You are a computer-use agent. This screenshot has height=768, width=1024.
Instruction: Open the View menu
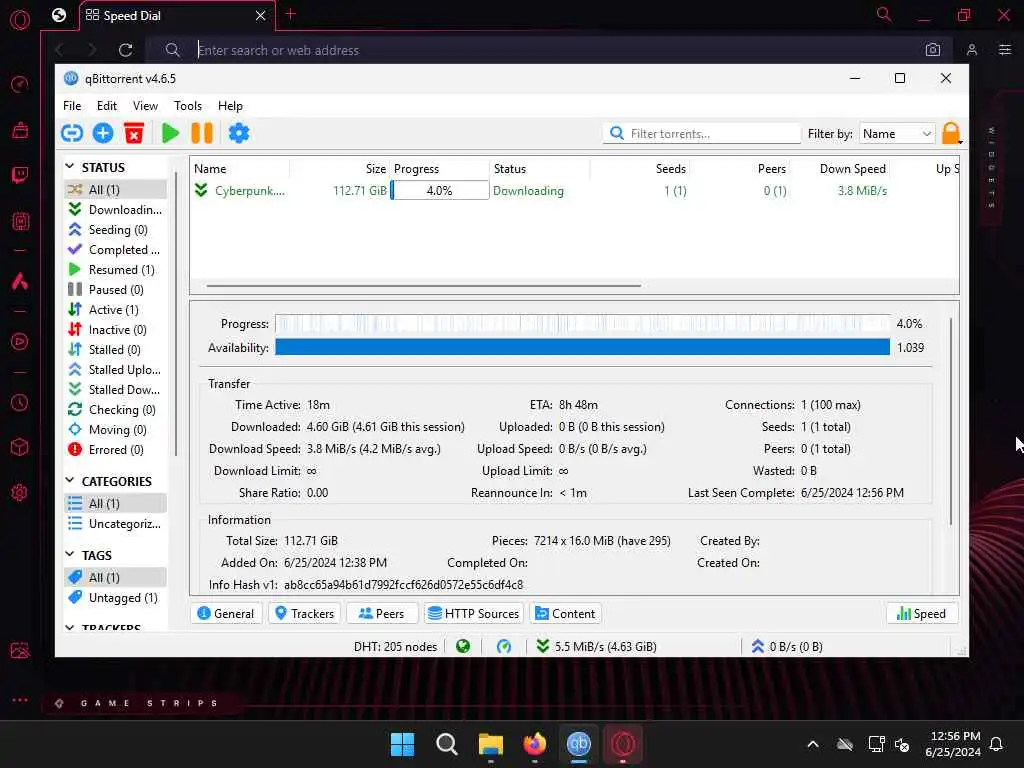point(145,106)
